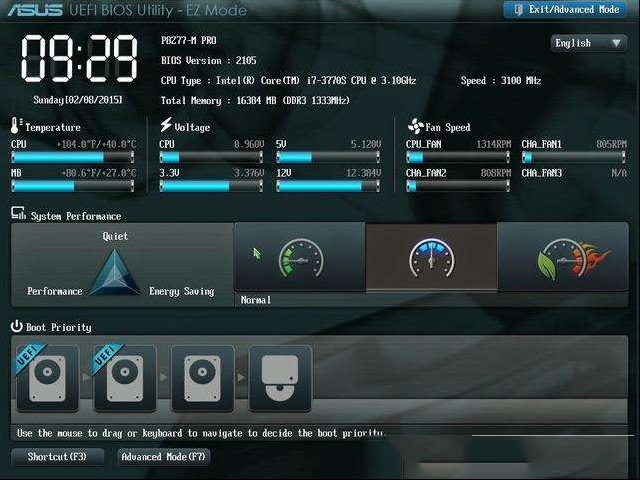Click the ASUS logo
The width and height of the screenshot is (640, 480).
tap(36, 10)
